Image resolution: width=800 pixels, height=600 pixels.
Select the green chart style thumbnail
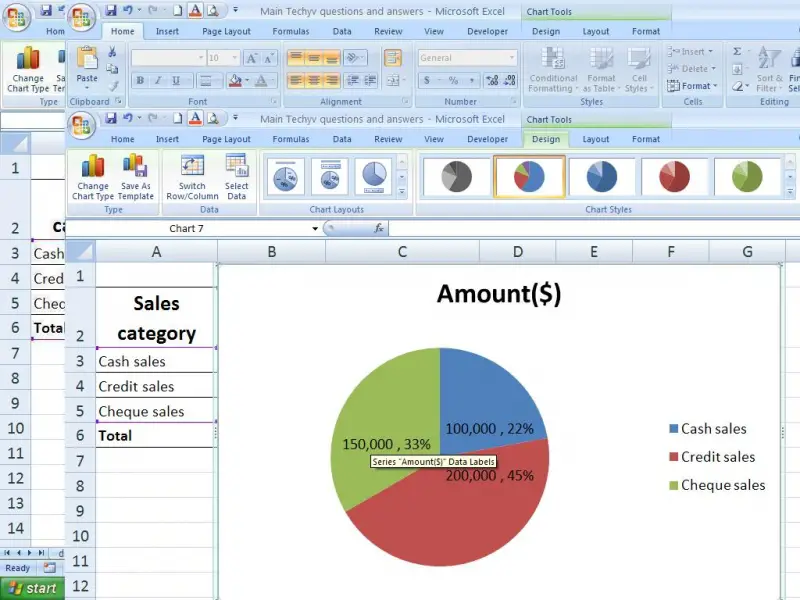(747, 177)
